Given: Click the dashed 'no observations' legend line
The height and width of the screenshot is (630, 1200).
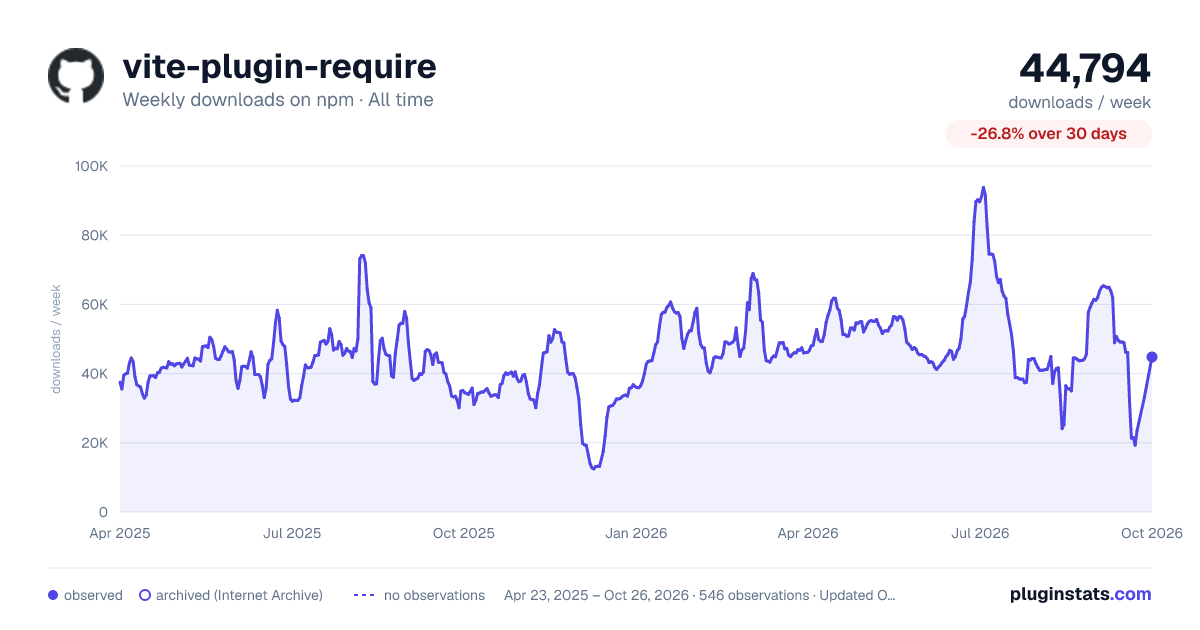Looking at the screenshot, I should point(365,595).
